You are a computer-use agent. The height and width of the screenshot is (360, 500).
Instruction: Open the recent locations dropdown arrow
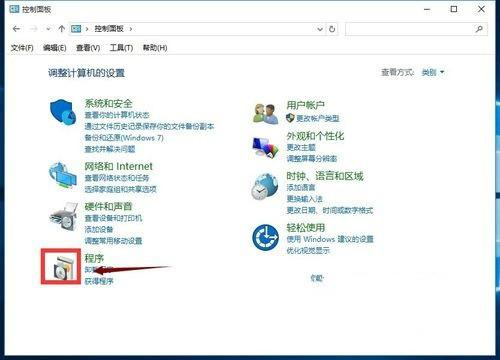48,29
